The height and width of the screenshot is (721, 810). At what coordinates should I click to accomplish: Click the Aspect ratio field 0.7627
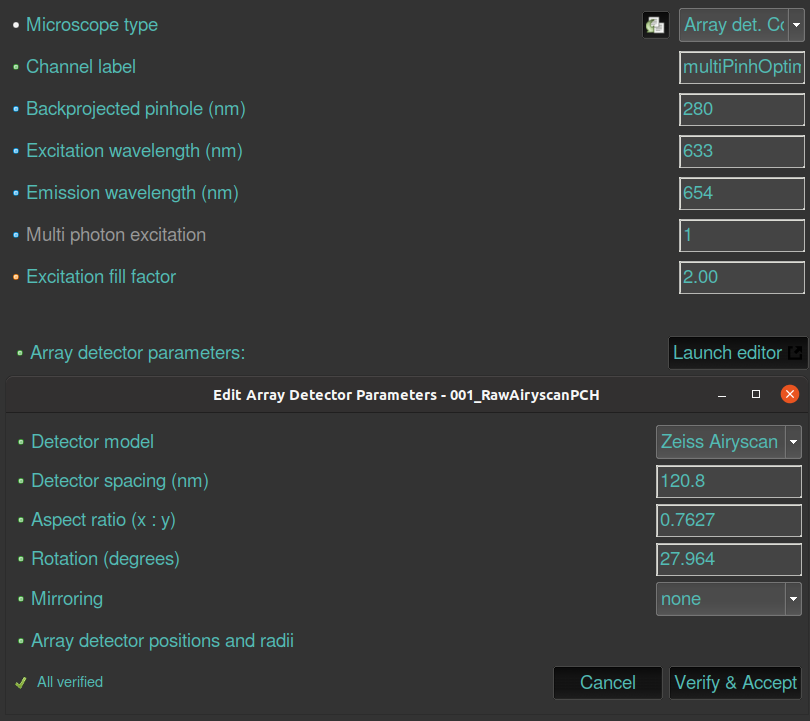(x=728, y=520)
